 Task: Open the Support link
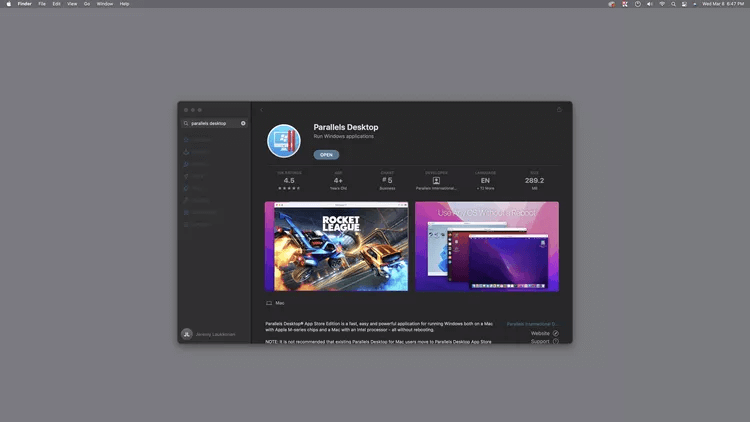[540, 341]
